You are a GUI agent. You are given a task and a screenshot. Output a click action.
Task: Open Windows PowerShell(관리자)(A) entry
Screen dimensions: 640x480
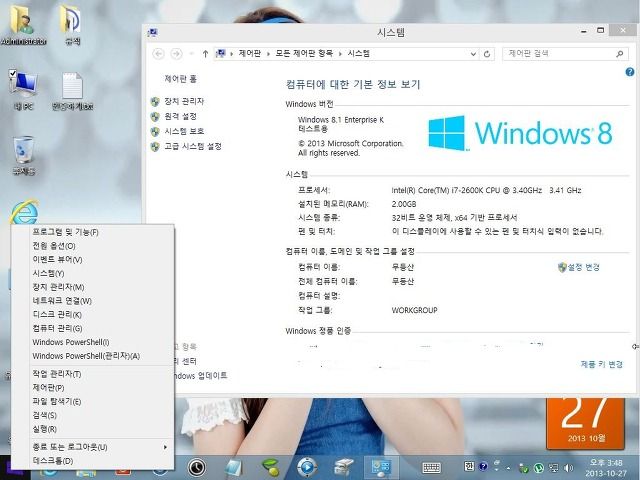tap(93, 356)
